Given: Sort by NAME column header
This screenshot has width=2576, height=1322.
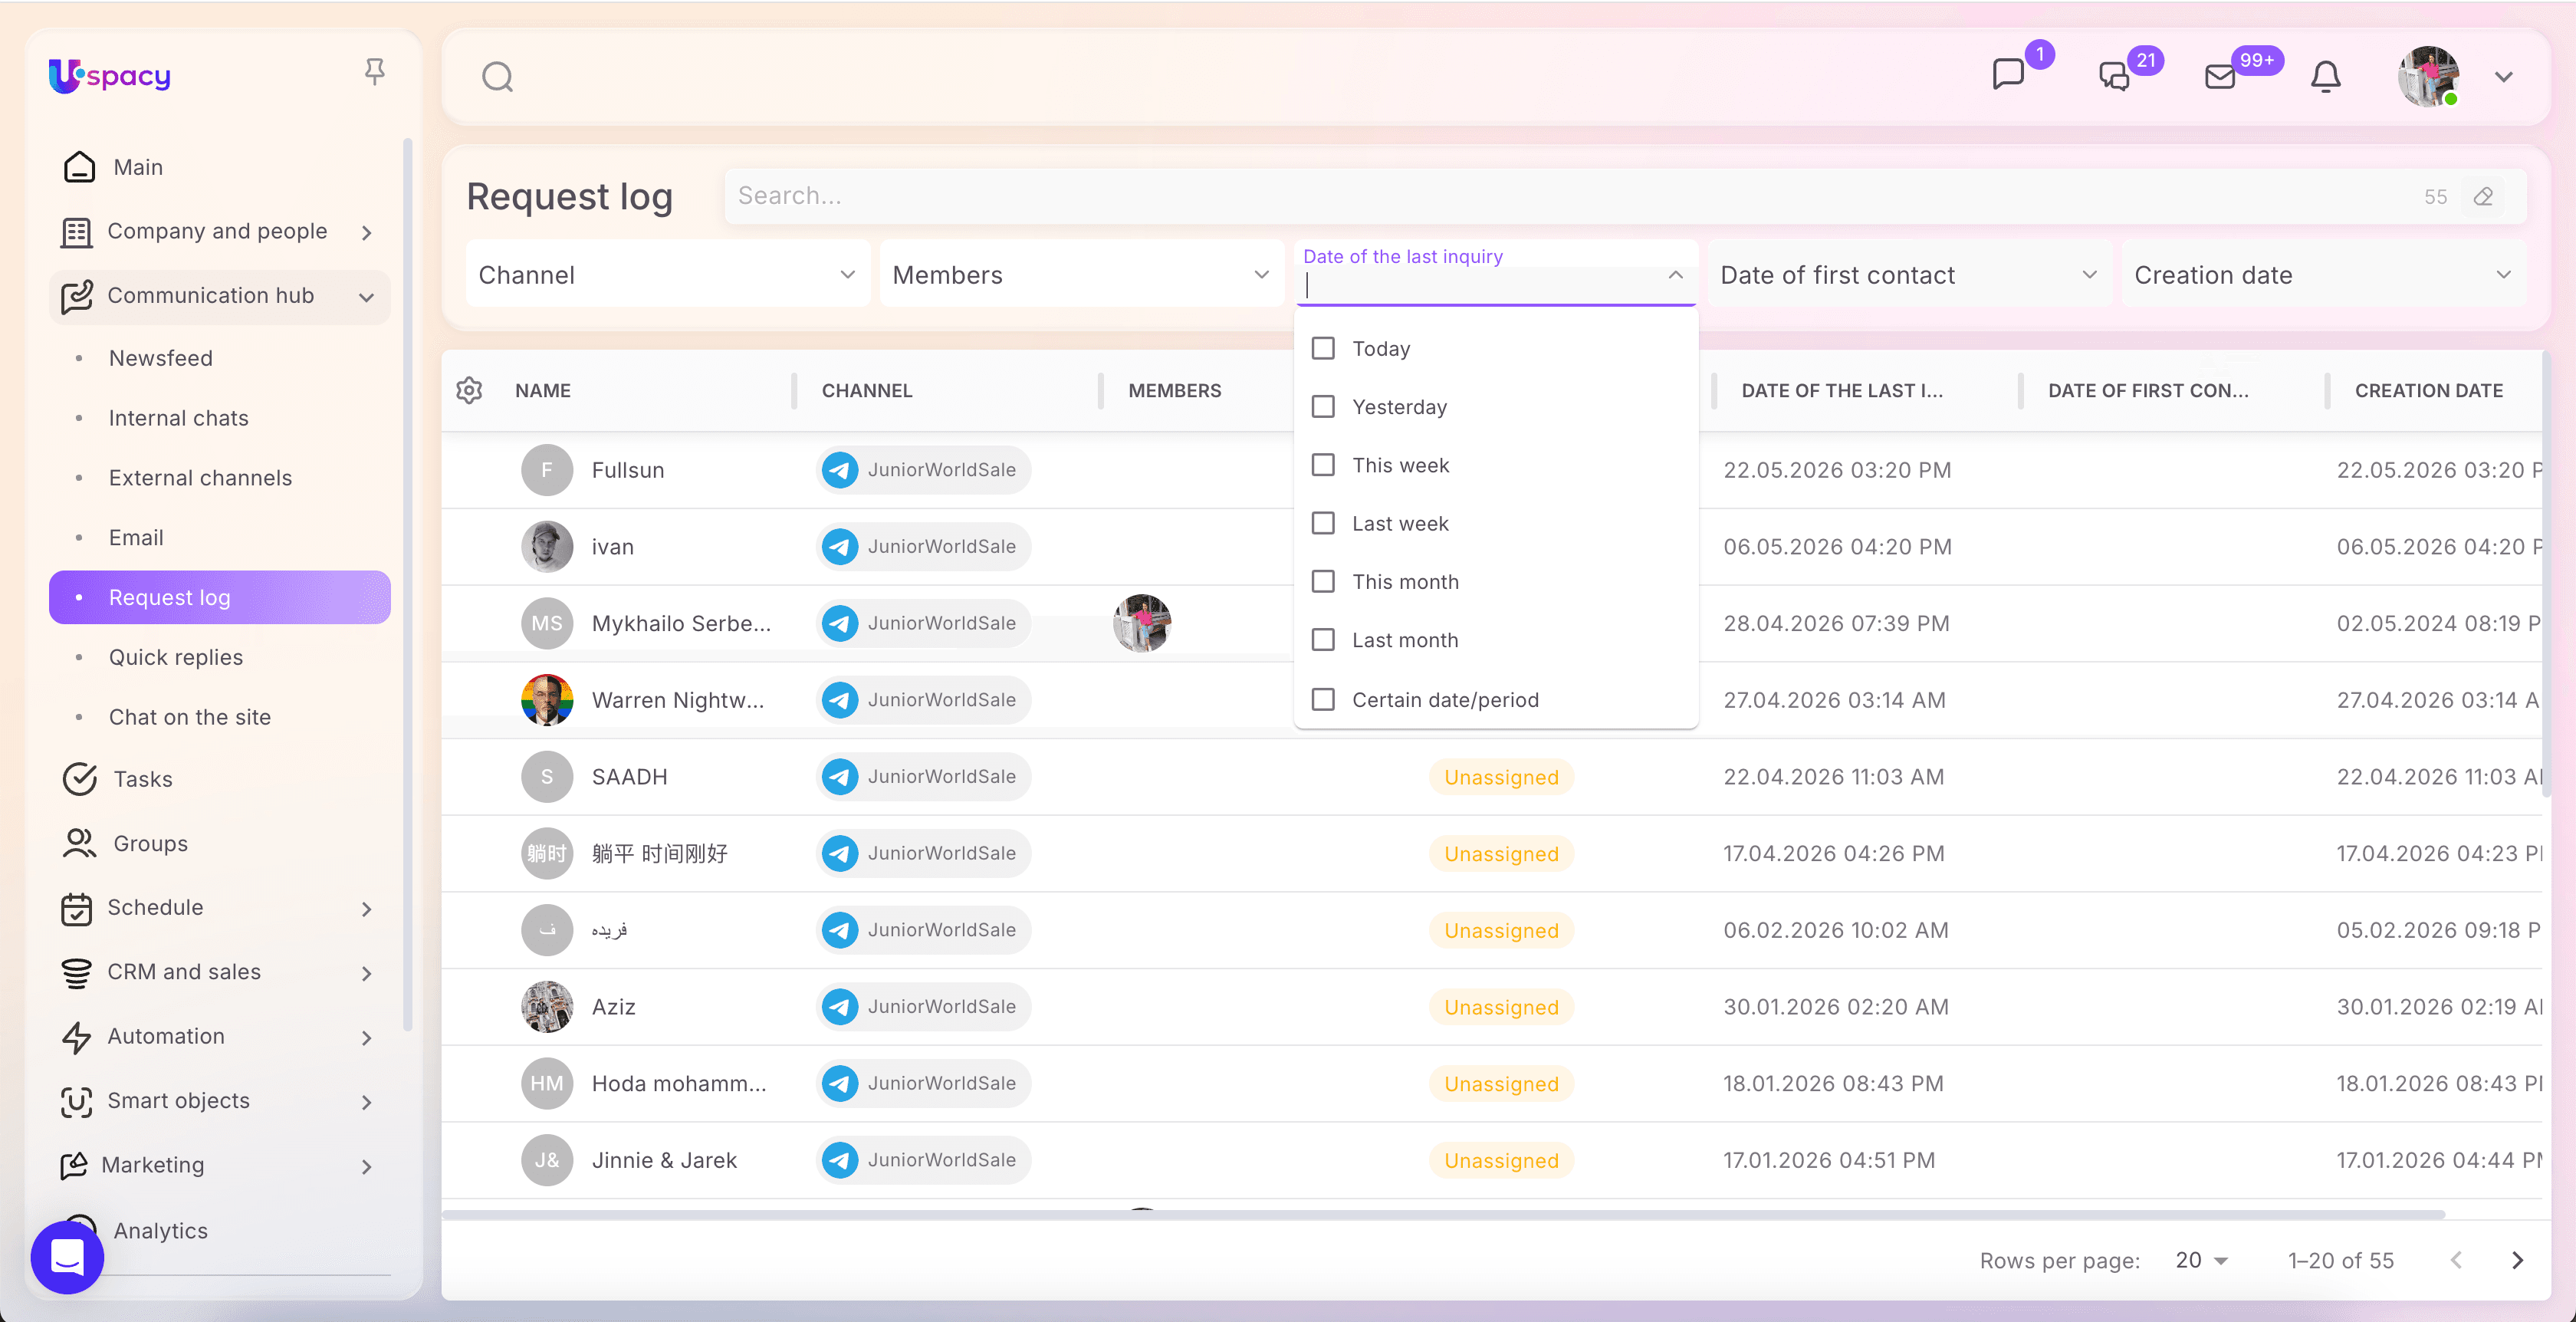Looking at the screenshot, I should (x=543, y=390).
